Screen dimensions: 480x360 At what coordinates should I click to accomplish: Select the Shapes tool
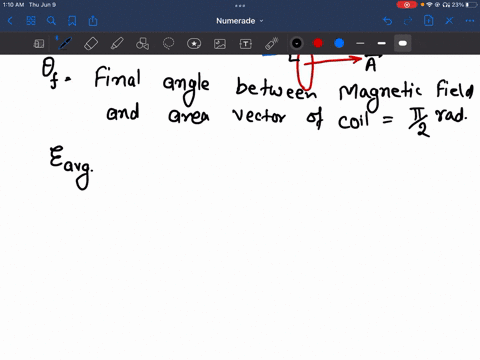[x=142, y=44]
